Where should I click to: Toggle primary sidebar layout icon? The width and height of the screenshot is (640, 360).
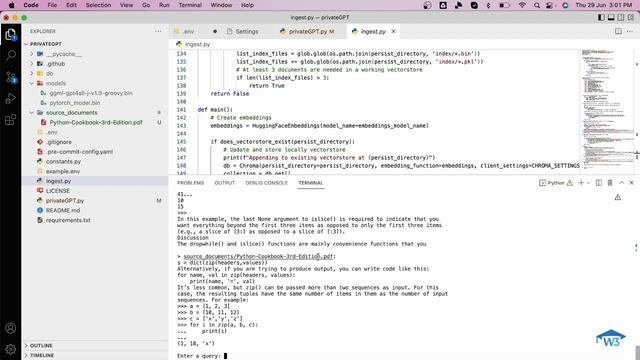(x=601, y=18)
